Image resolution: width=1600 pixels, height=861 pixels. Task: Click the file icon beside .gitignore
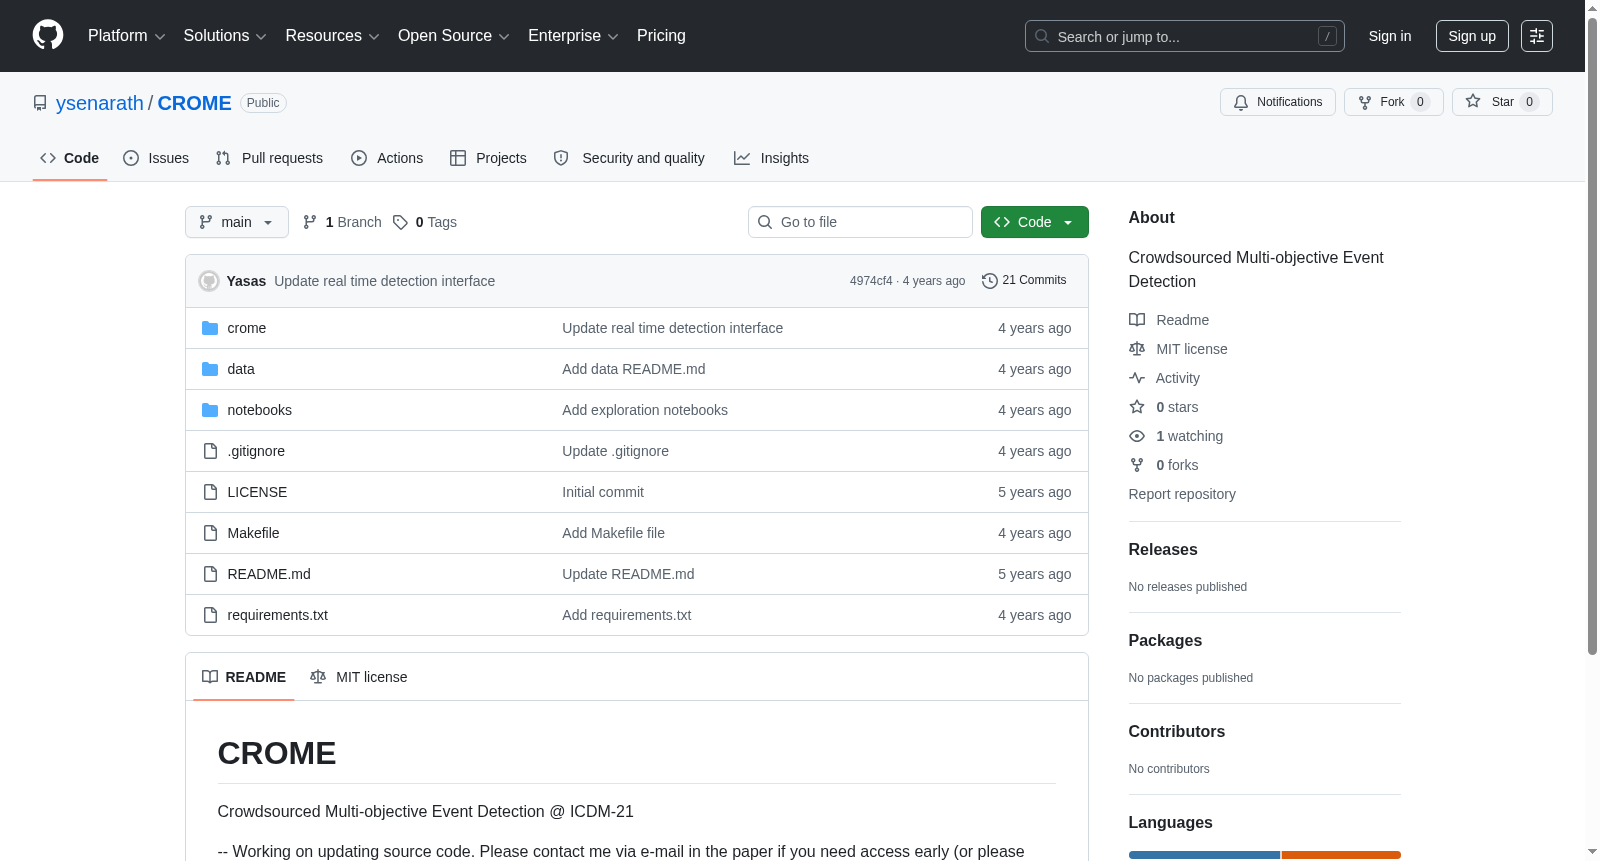tap(210, 451)
